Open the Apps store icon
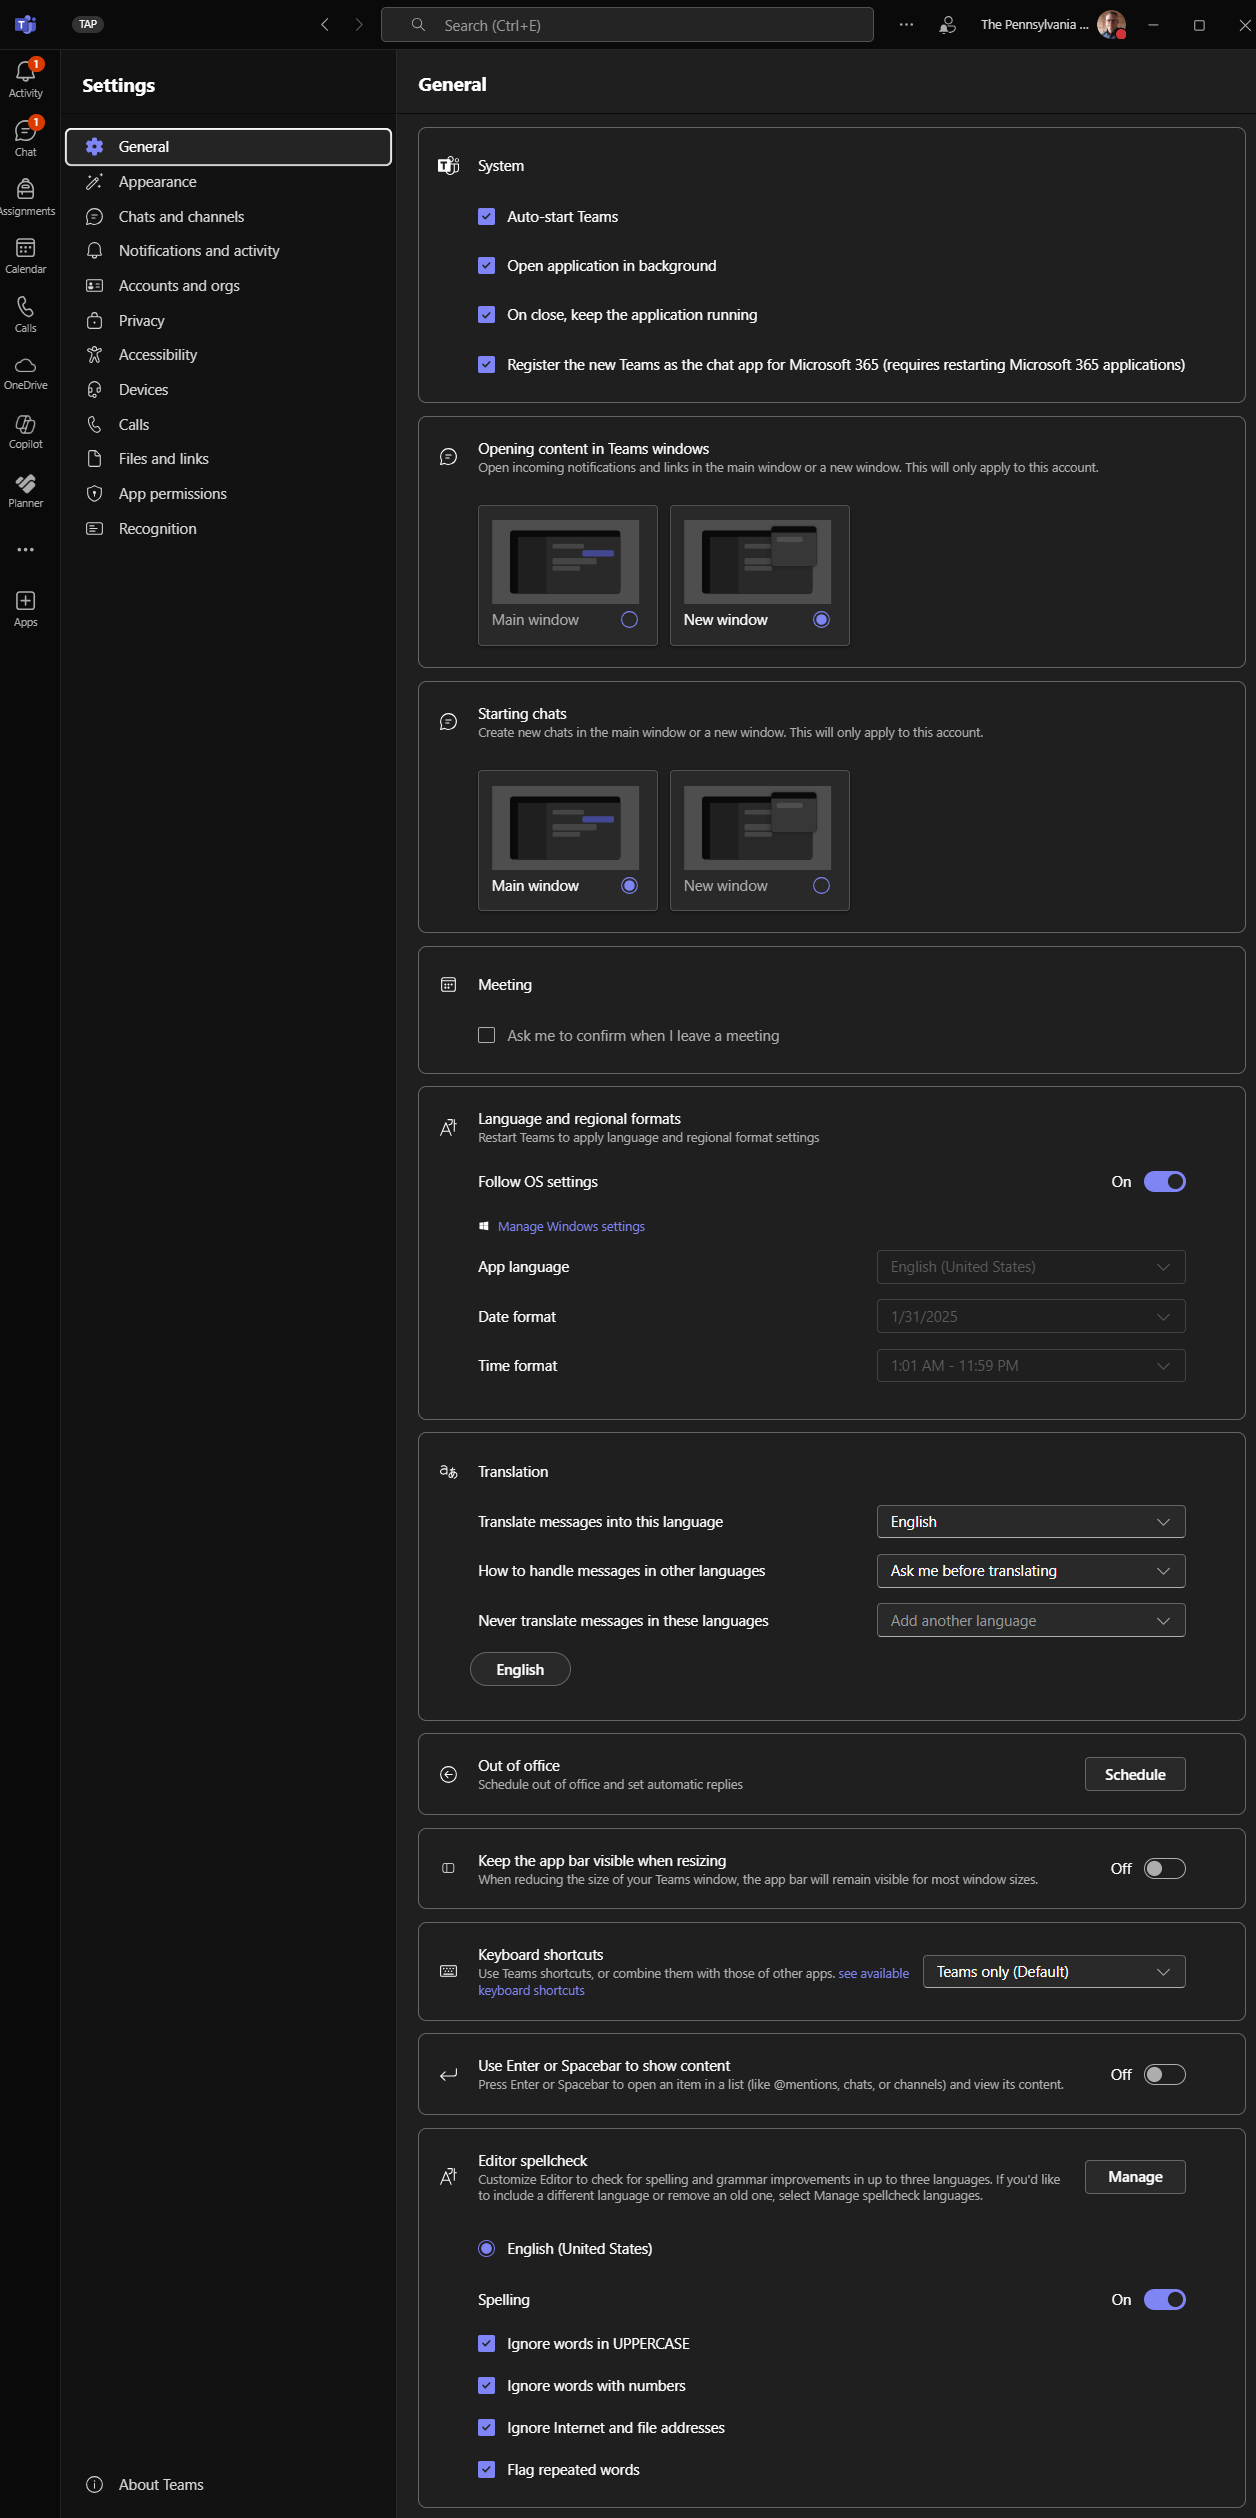This screenshot has height=2518, width=1256. [x=26, y=608]
